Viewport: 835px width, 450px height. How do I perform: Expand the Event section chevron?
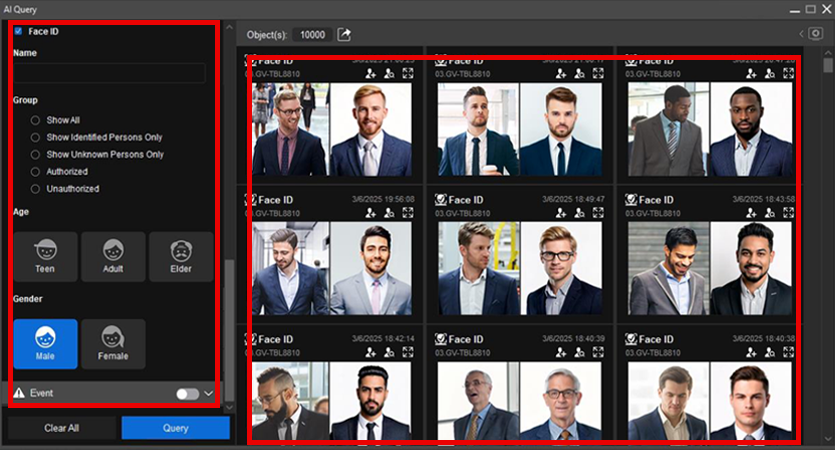209,394
